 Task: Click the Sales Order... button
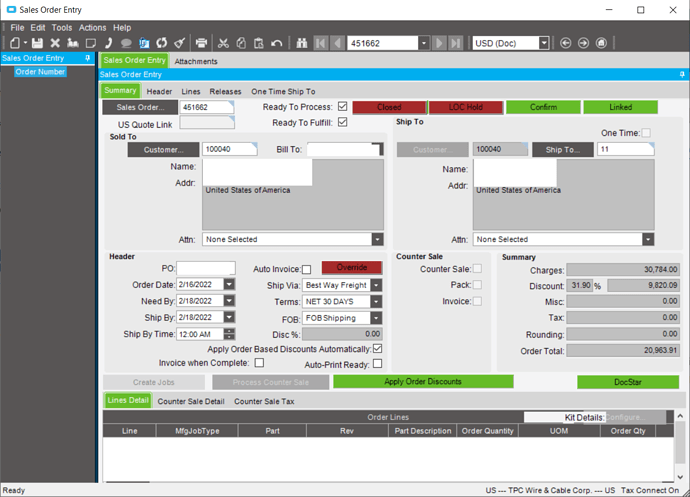pyautogui.click(x=140, y=107)
